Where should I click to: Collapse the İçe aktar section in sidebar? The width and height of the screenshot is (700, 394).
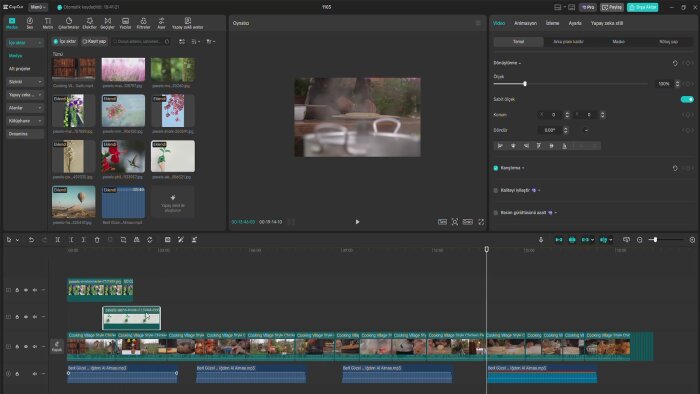point(25,42)
